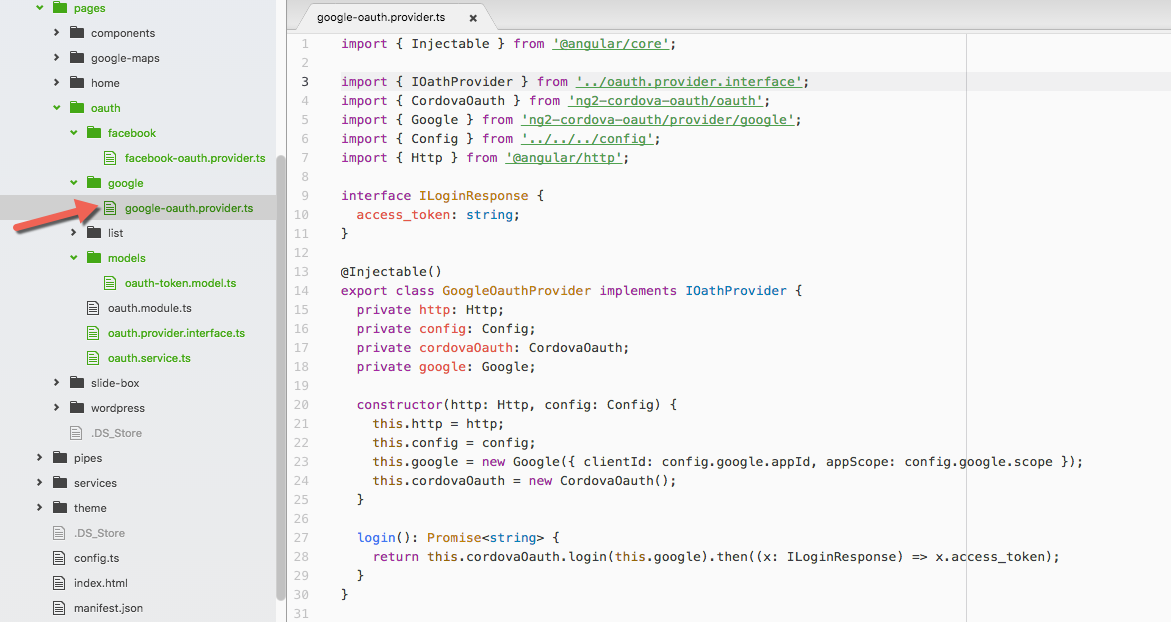
Task: Click the oauth.service.ts file icon
Action: click(93, 358)
